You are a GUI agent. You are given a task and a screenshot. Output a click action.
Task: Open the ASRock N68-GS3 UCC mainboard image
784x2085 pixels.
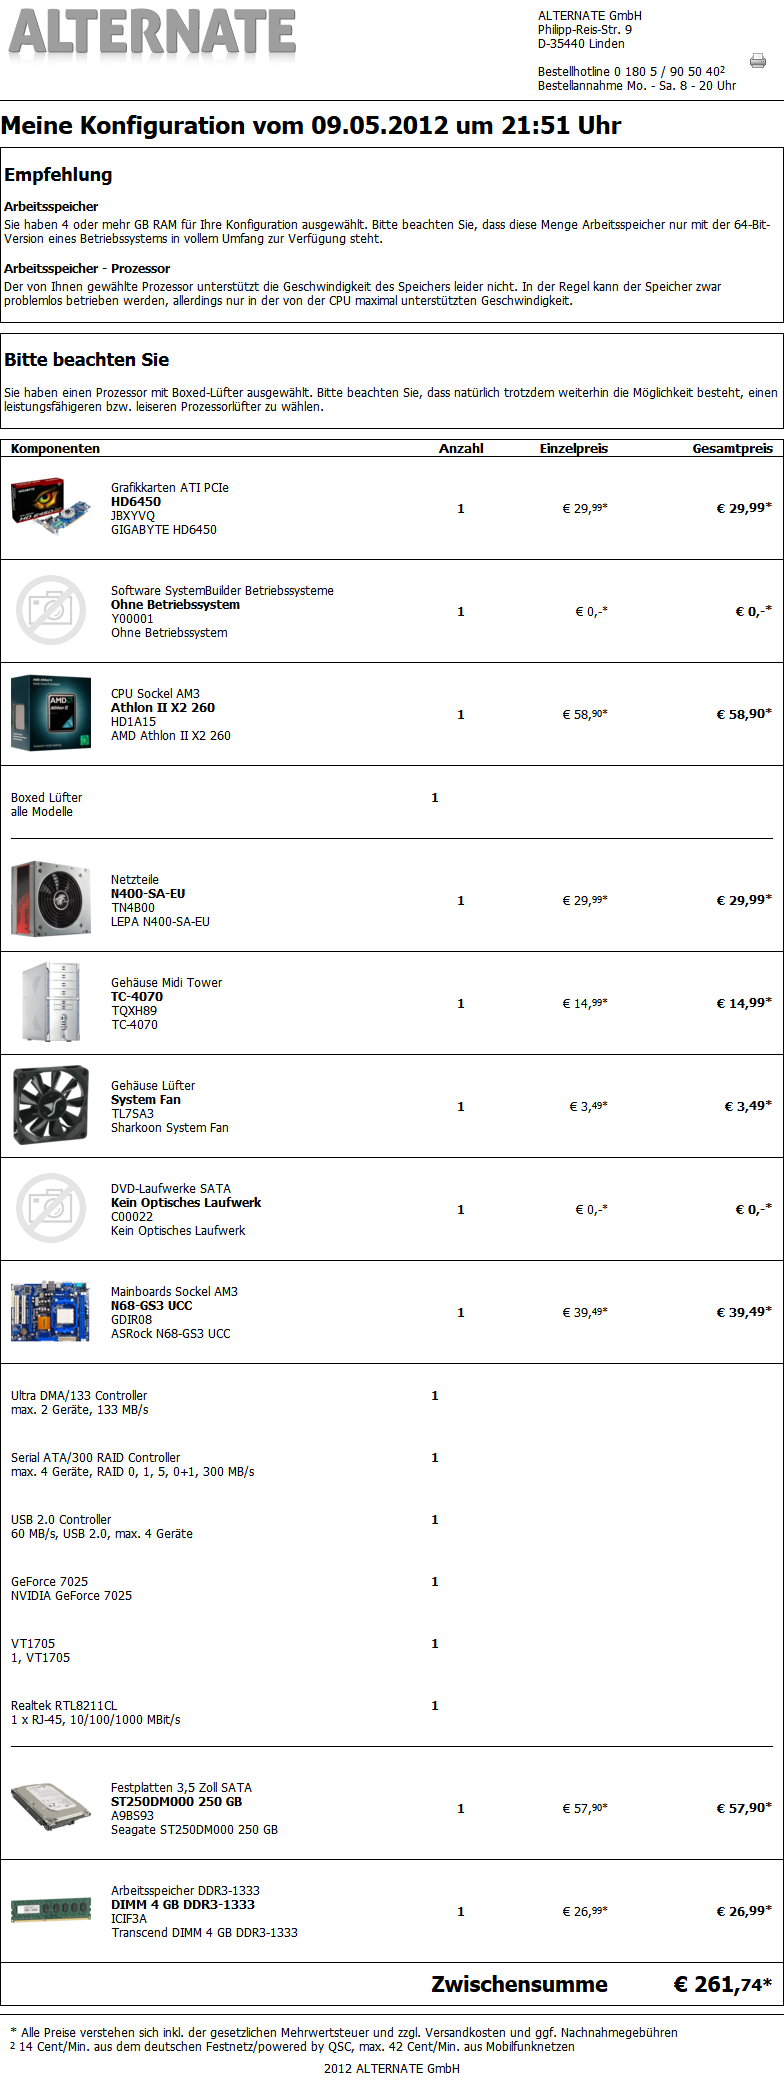[50, 1311]
